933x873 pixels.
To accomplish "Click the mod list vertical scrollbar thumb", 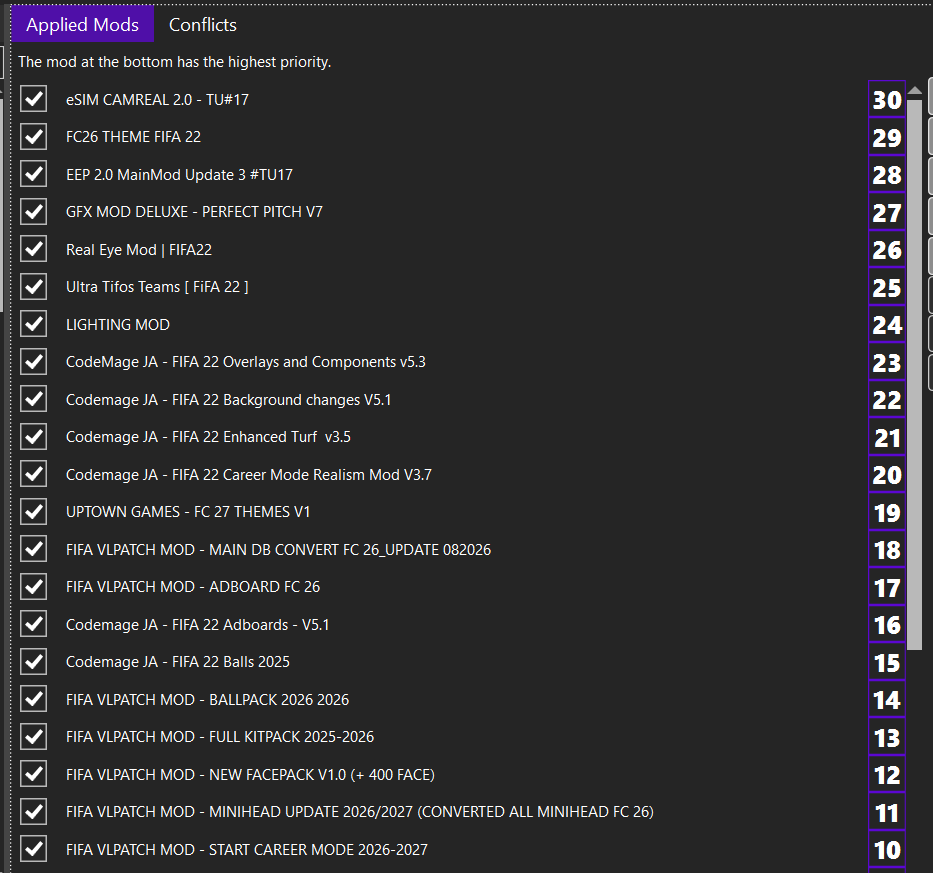I will pyautogui.click(x=915, y=374).
